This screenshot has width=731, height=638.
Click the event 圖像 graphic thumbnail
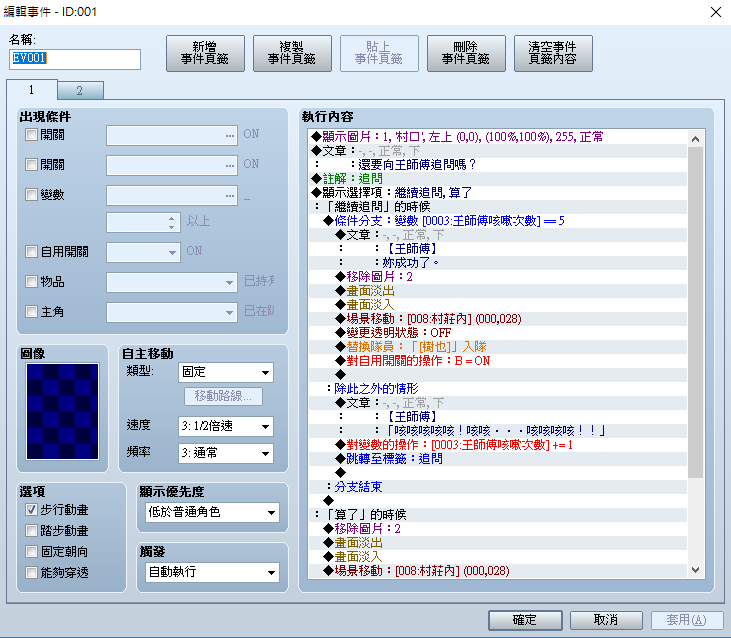pos(62,412)
